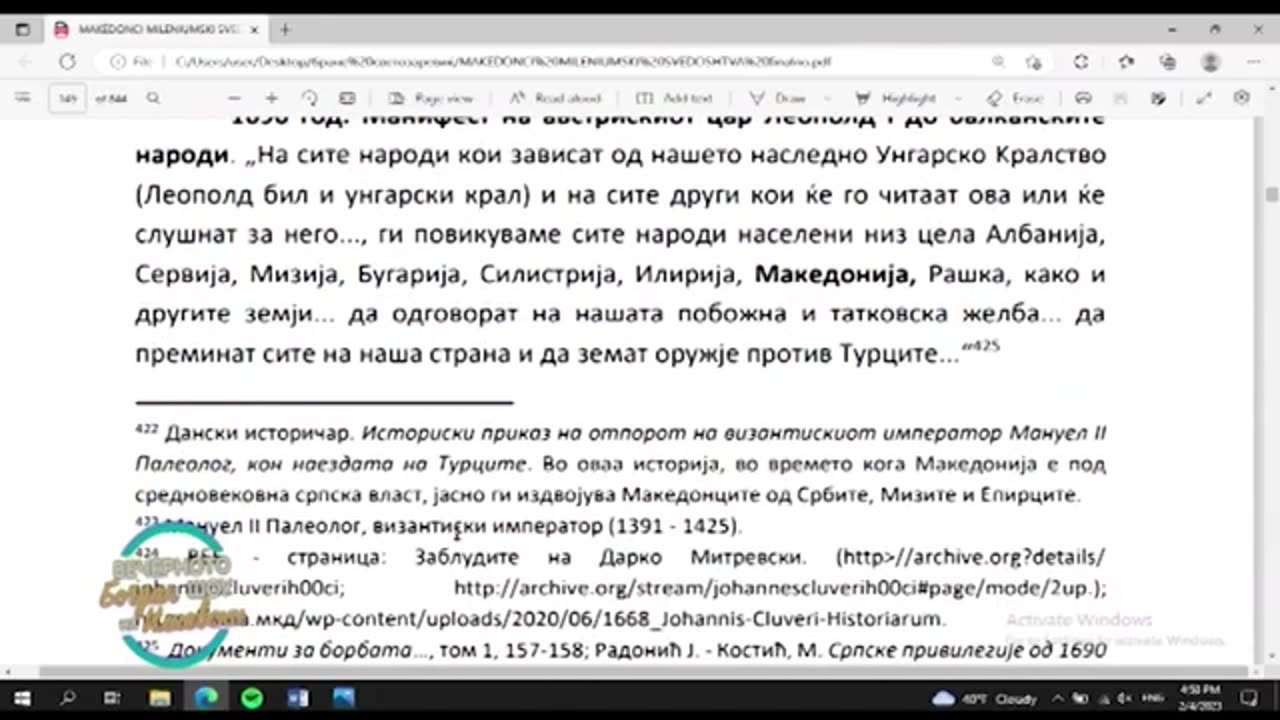Open the tab actions menu icon

point(22,30)
